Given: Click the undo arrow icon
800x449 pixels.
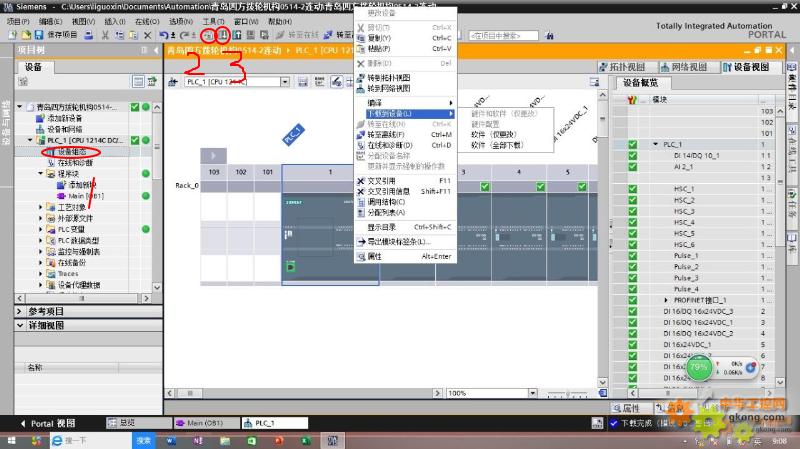Looking at the screenshot, I should point(163,35).
